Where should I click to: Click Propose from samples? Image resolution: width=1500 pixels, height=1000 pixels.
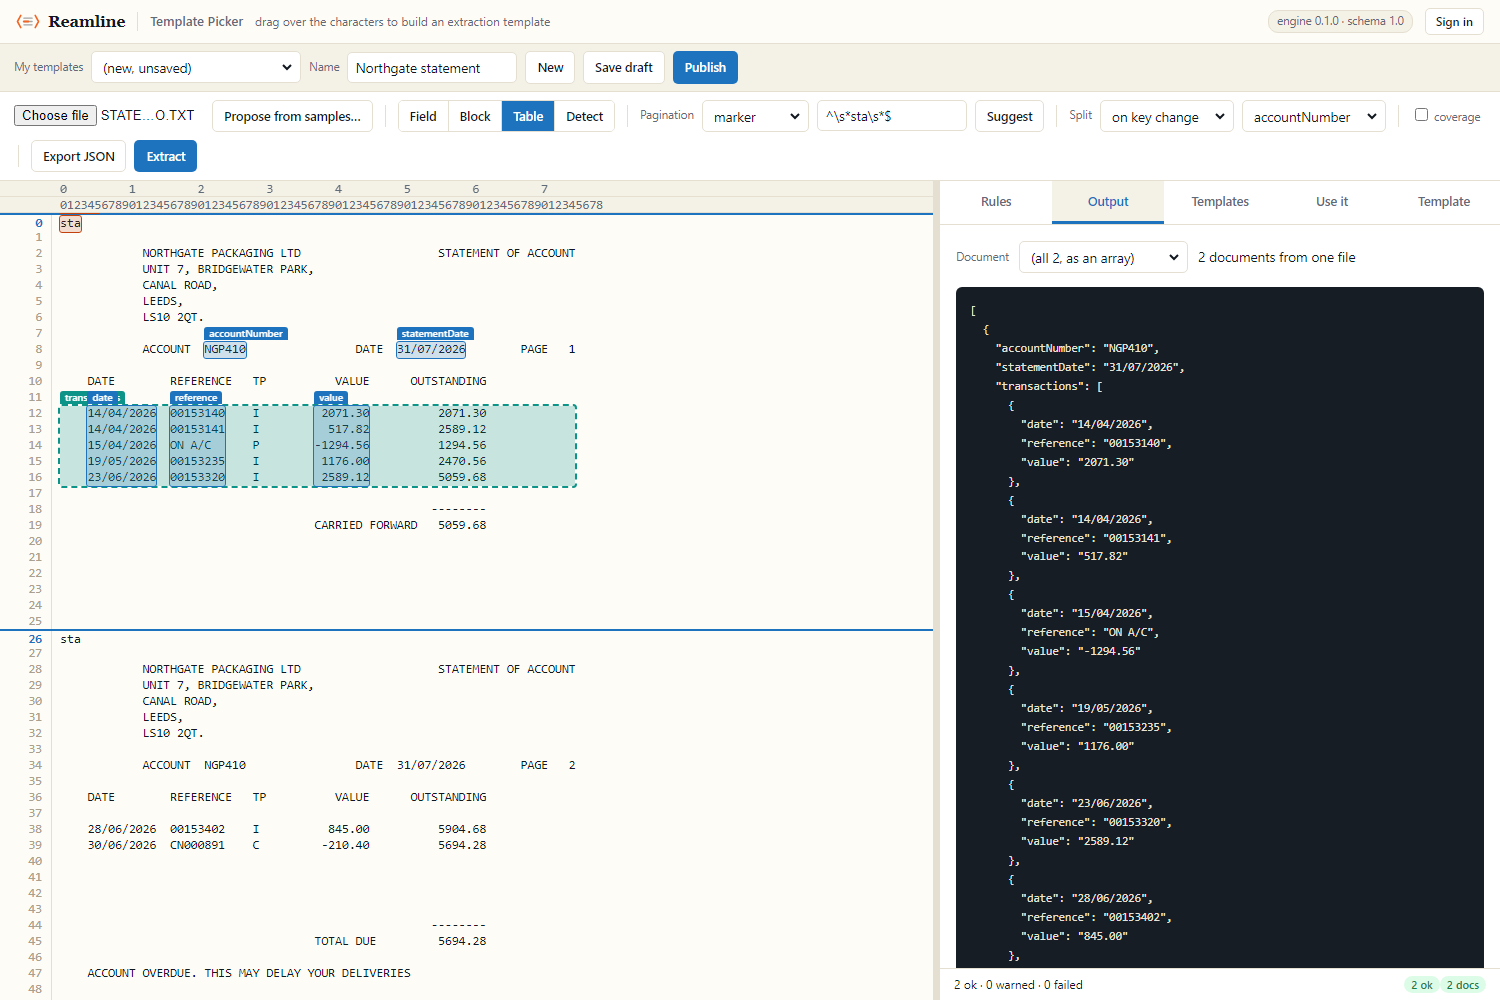pos(293,116)
